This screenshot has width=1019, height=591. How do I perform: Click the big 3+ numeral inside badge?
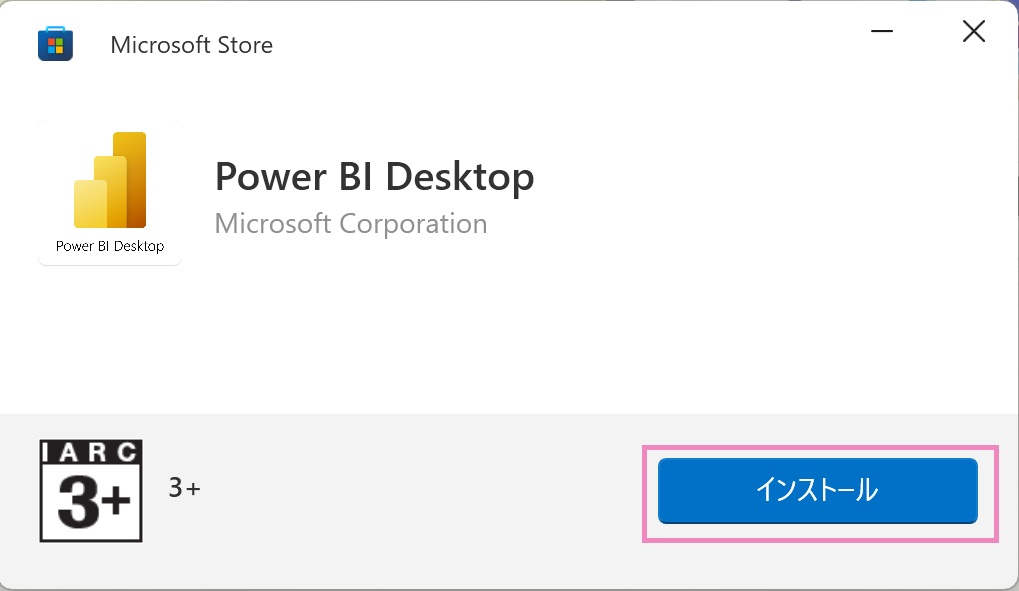click(x=91, y=502)
